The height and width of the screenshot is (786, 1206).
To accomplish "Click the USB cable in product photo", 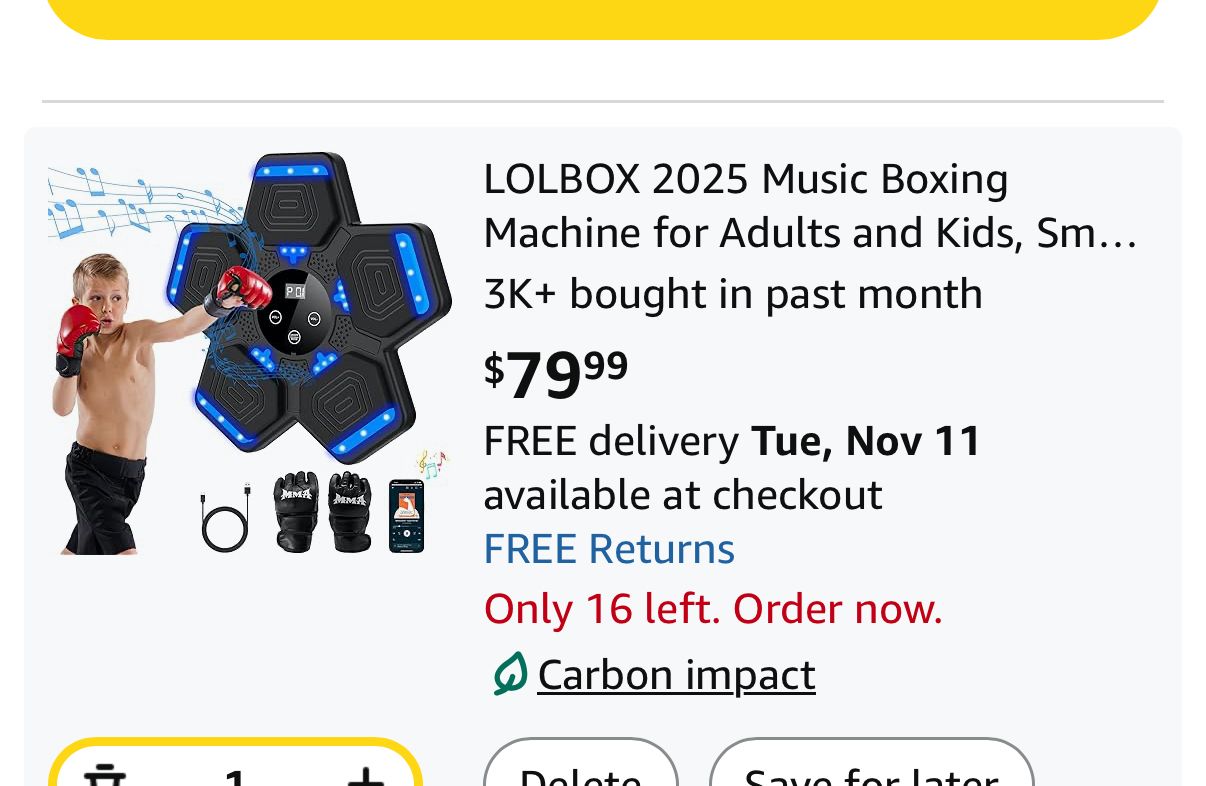I will point(225,516).
